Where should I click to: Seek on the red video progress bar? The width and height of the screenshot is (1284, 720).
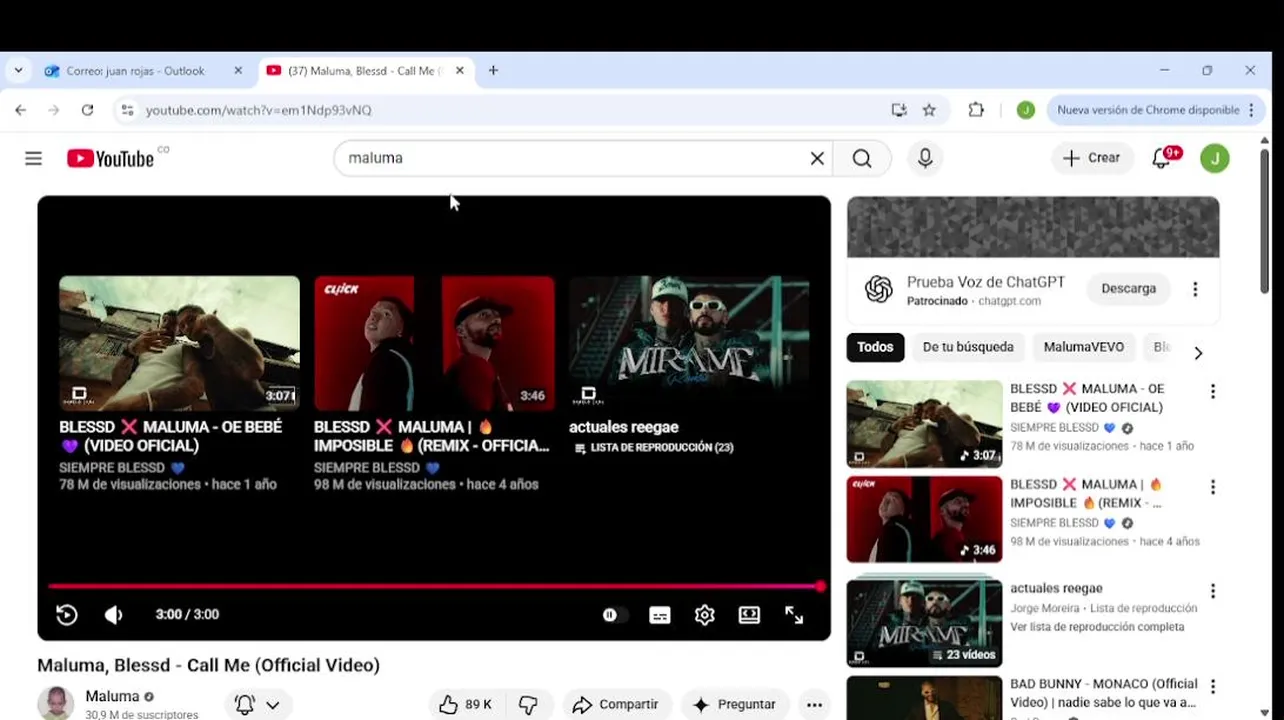pos(434,586)
